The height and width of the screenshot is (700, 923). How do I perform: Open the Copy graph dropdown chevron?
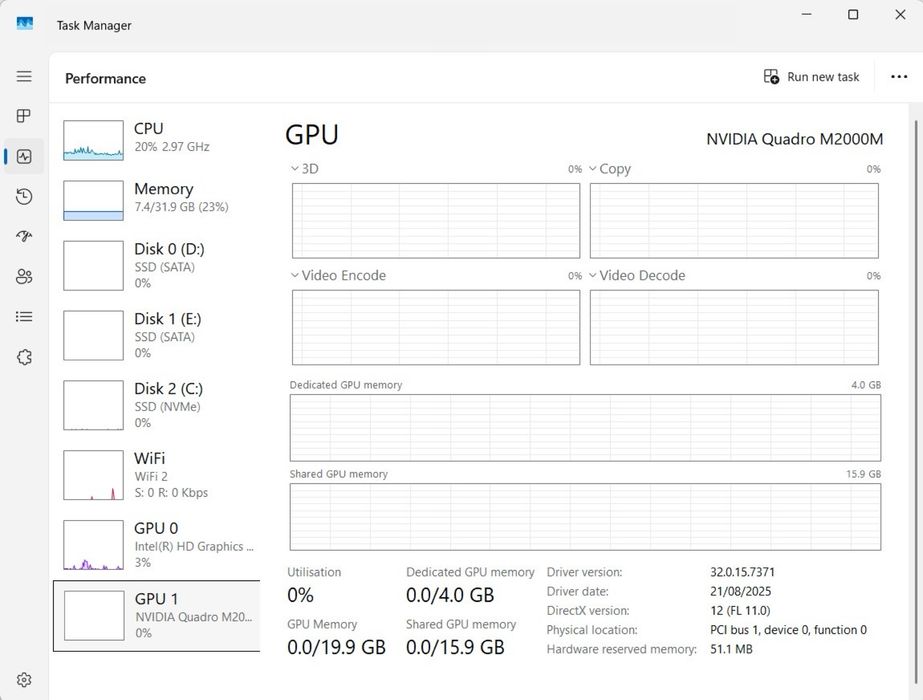pyautogui.click(x=593, y=169)
